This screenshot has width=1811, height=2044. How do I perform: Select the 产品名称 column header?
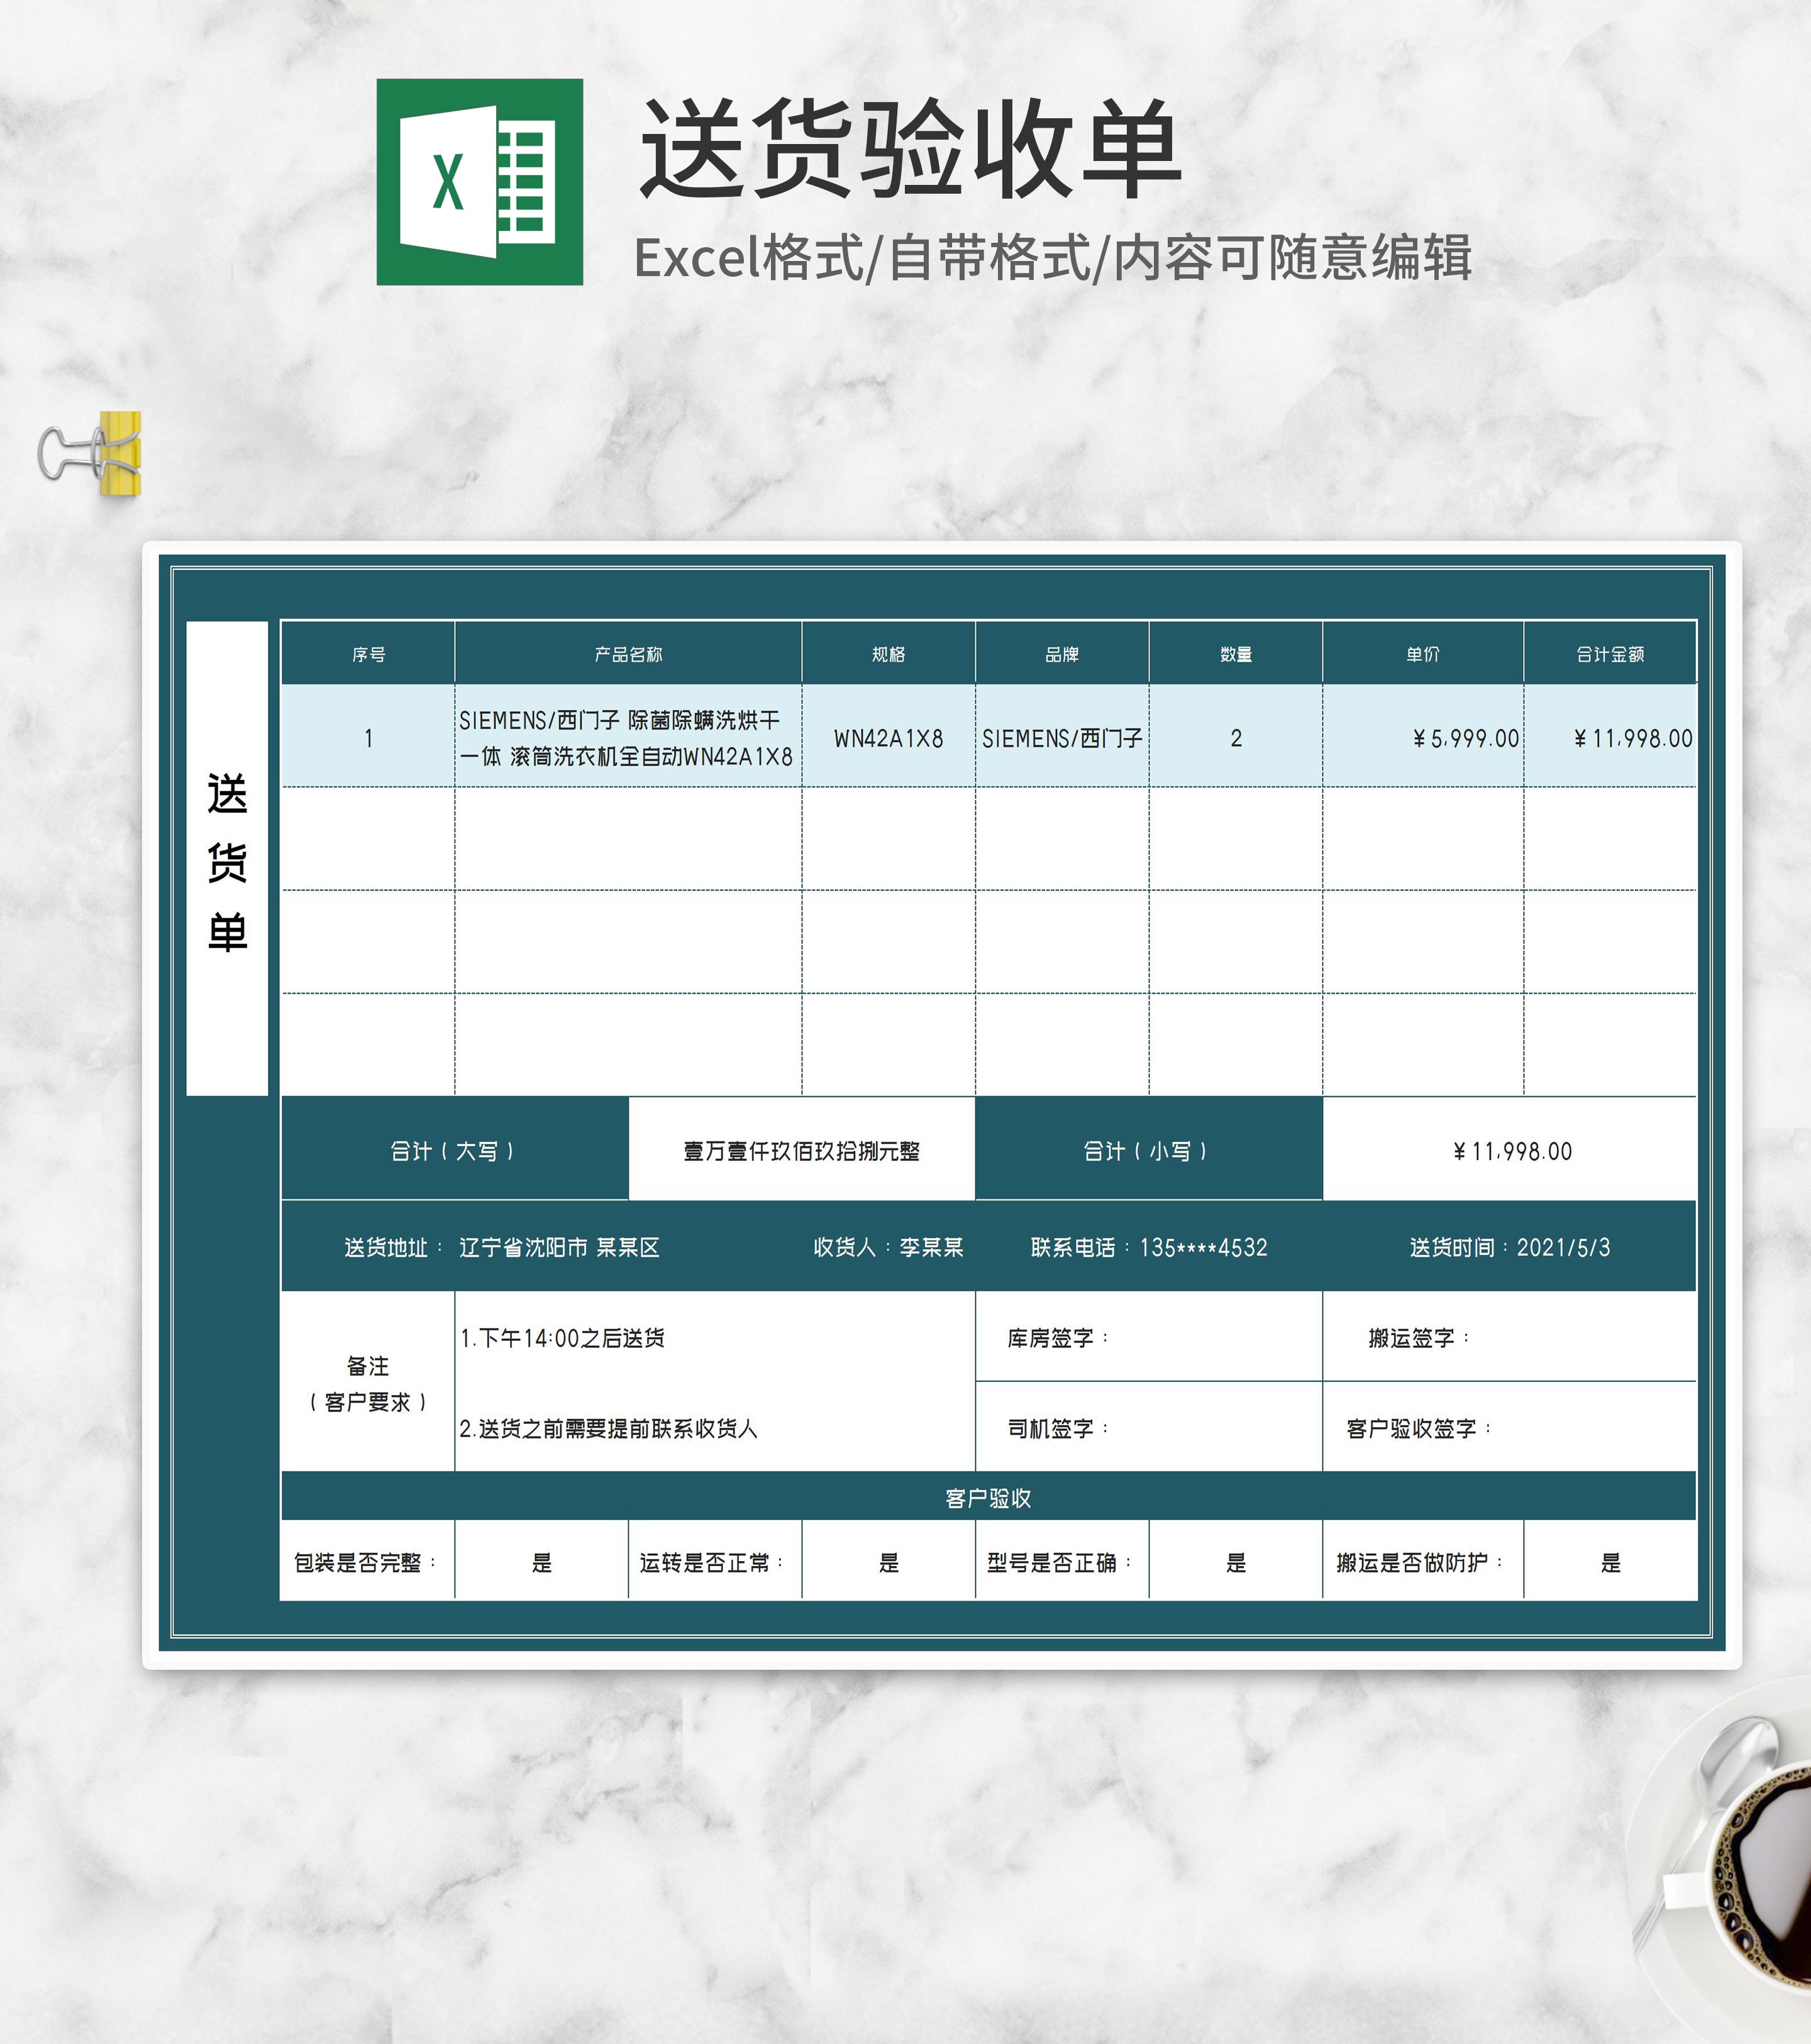click(x=628, y=654)
